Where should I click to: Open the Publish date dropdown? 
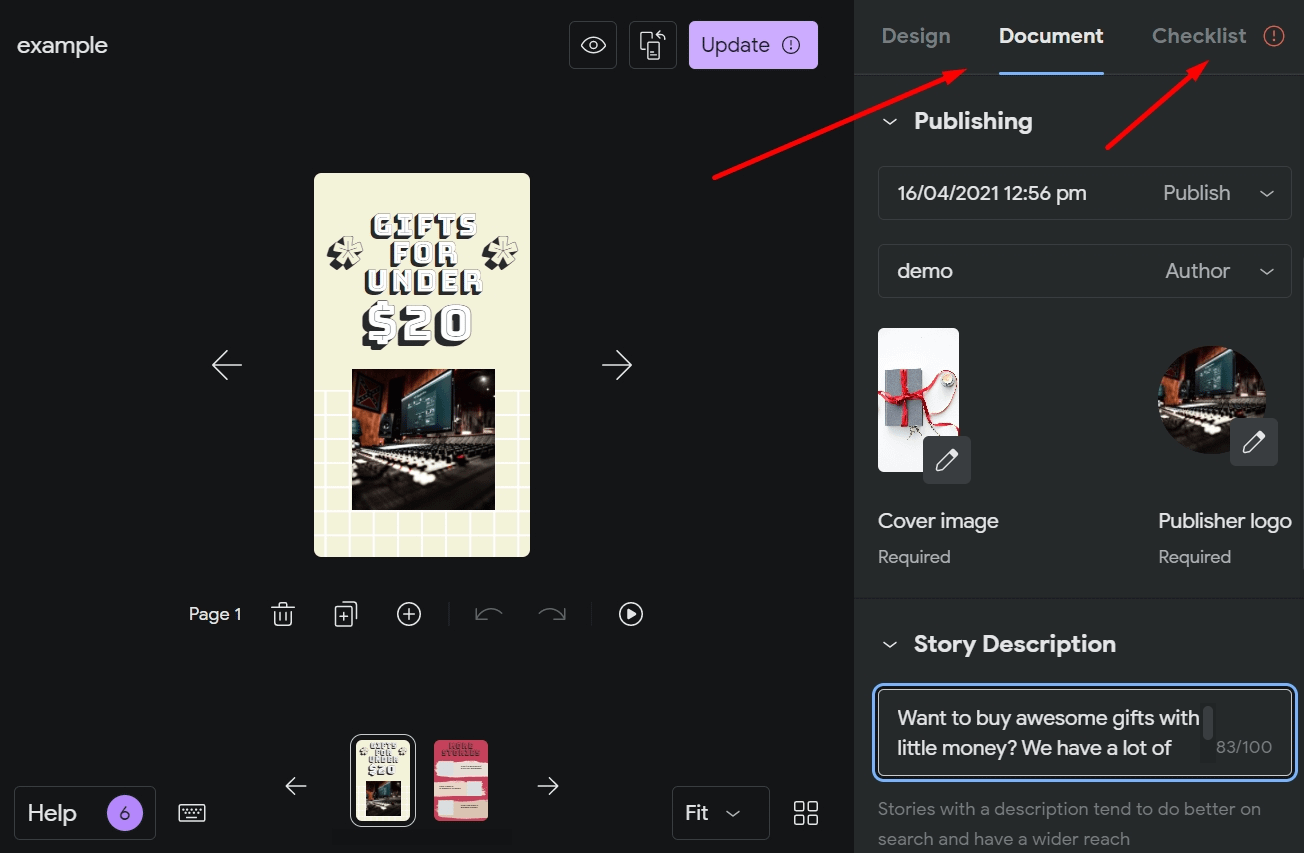(1085, 193)
